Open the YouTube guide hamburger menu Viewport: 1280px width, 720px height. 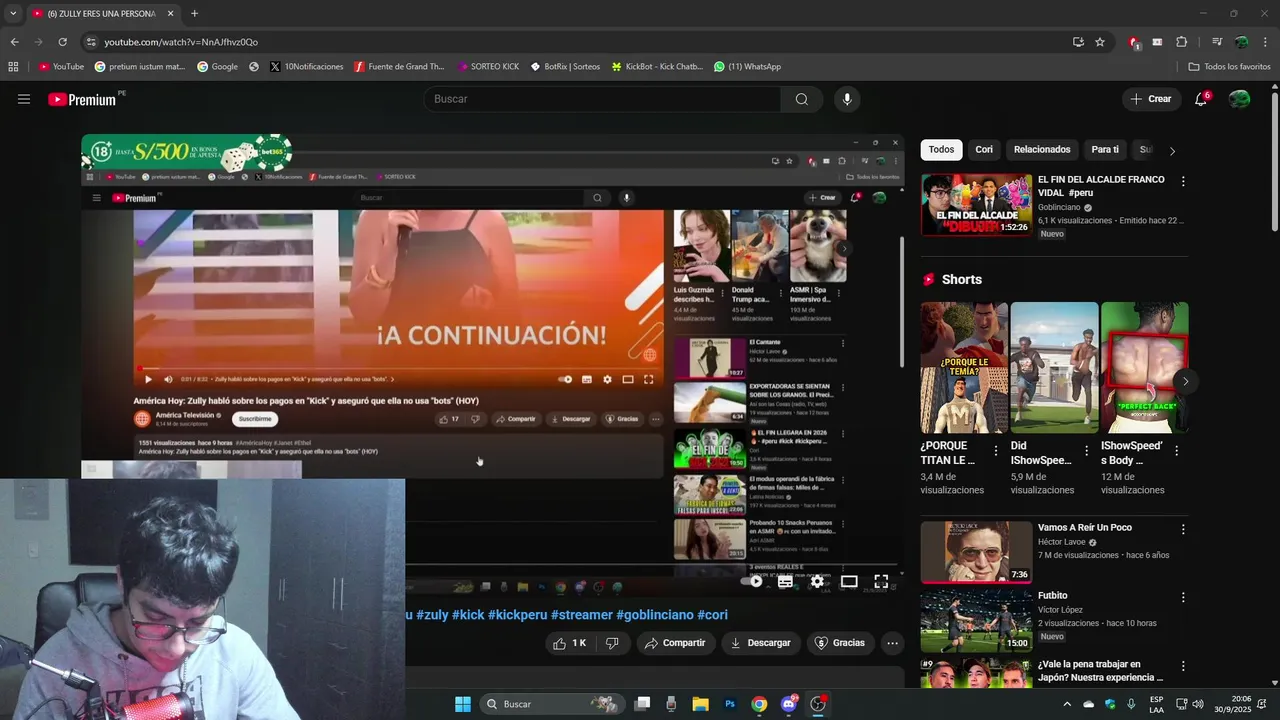click(24, 99)
